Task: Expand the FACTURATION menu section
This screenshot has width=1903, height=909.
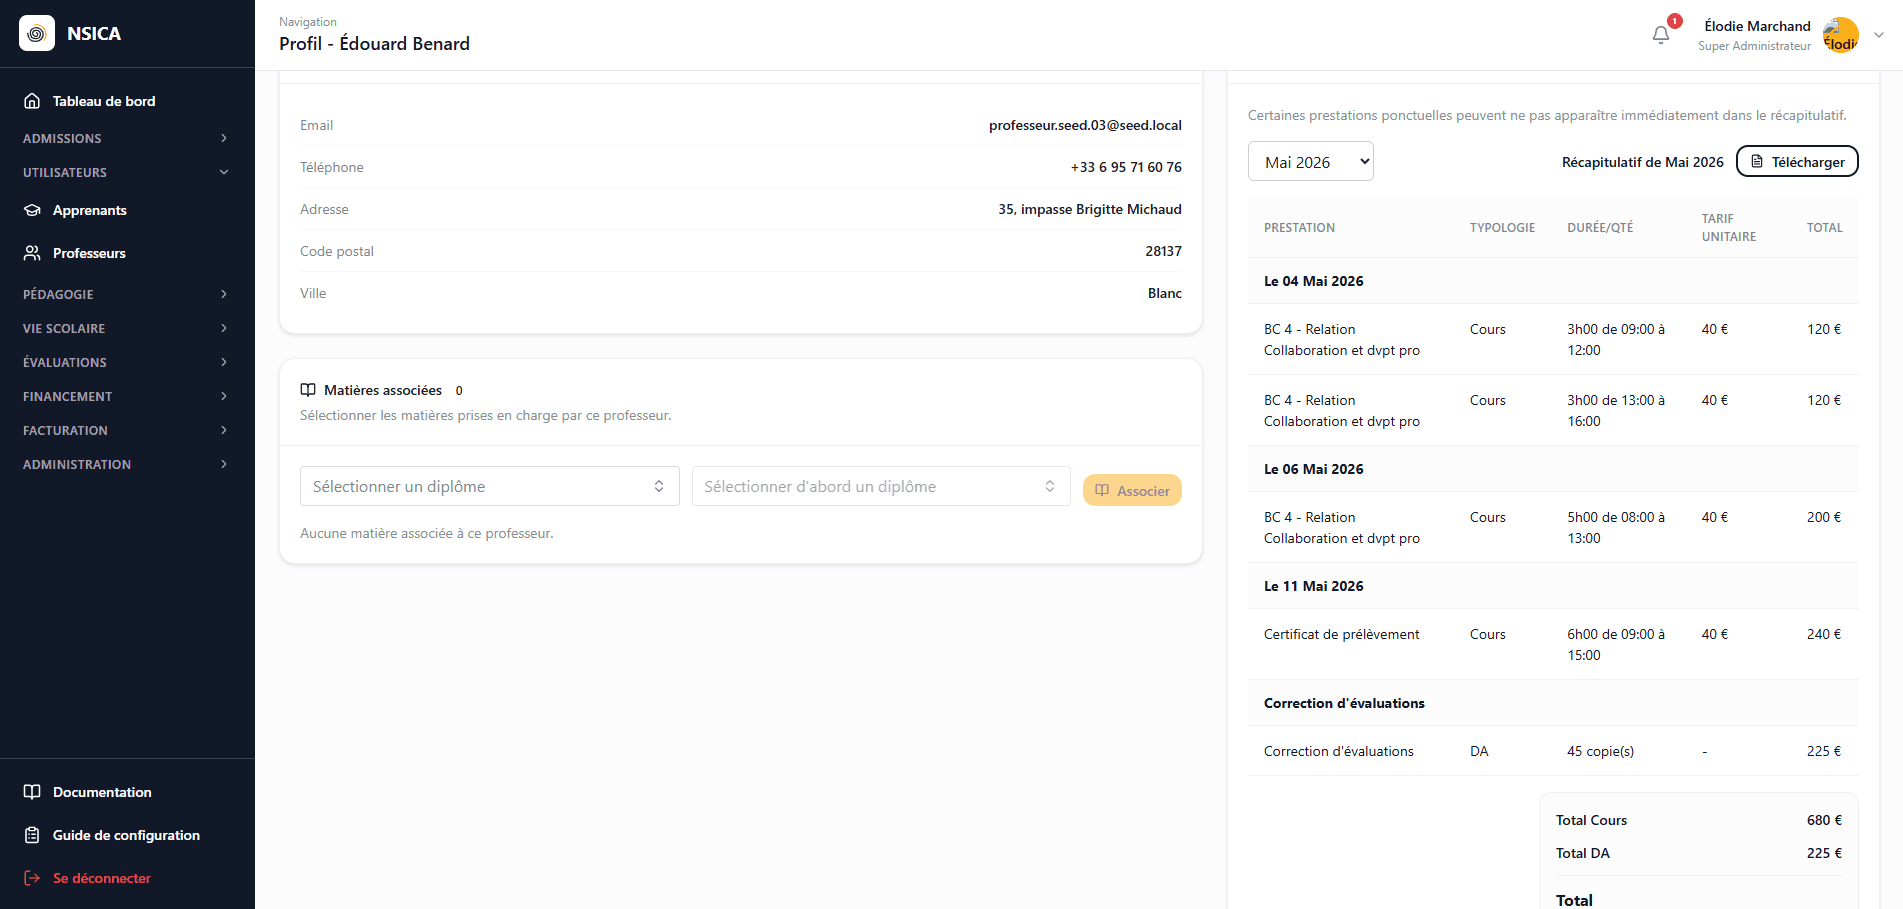Action: point(127,430)
